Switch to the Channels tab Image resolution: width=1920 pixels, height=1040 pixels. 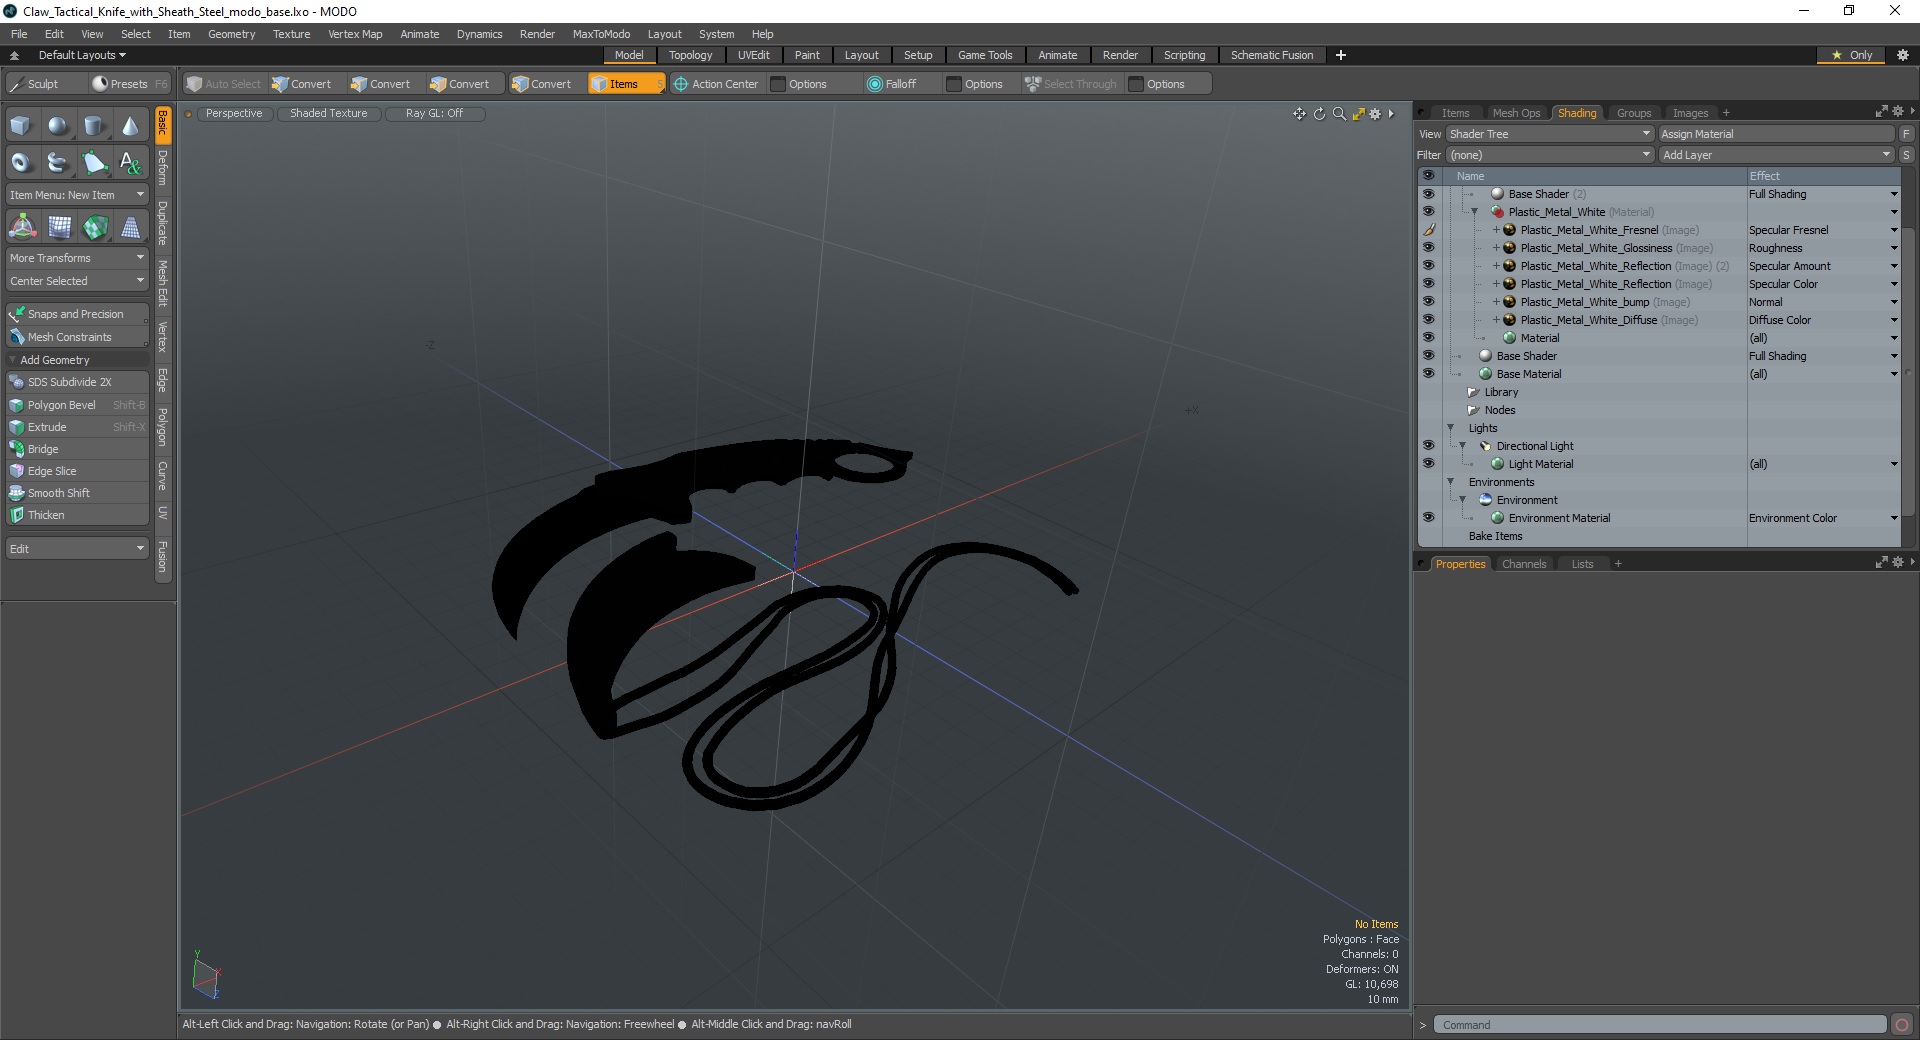1524,564
